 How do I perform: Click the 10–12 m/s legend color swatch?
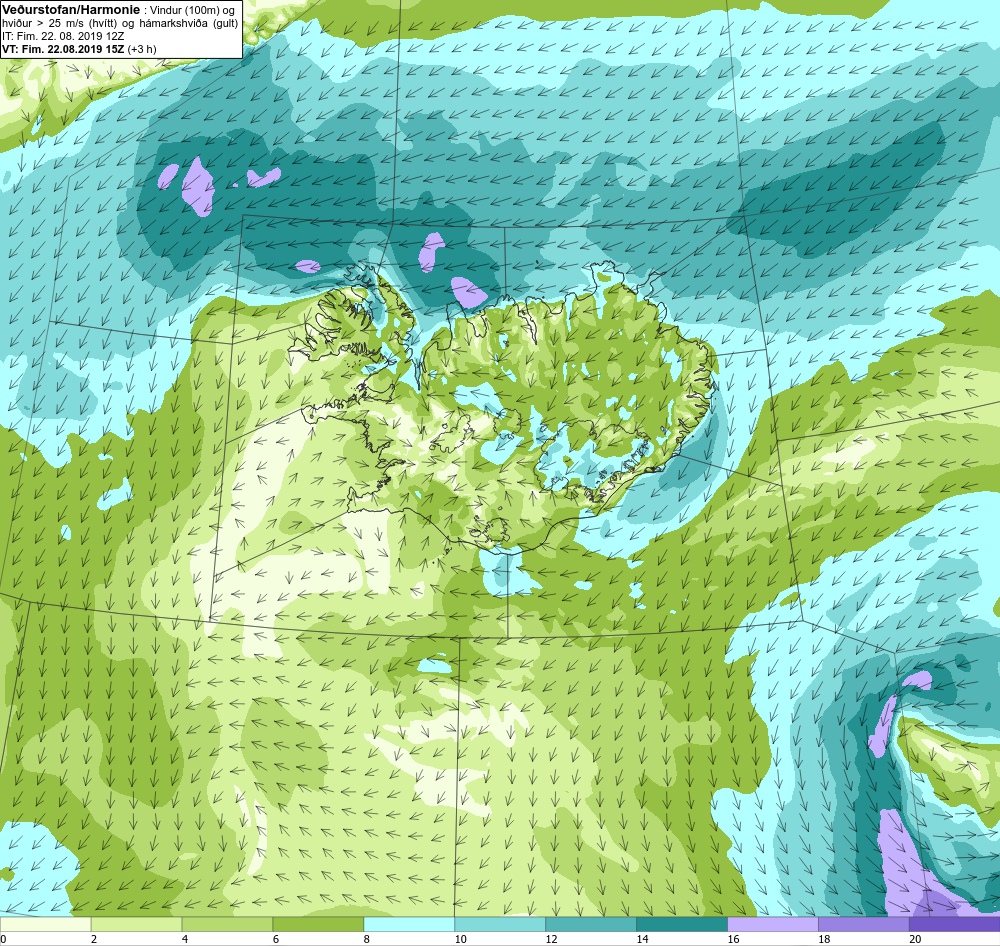[x=500, y=924]
